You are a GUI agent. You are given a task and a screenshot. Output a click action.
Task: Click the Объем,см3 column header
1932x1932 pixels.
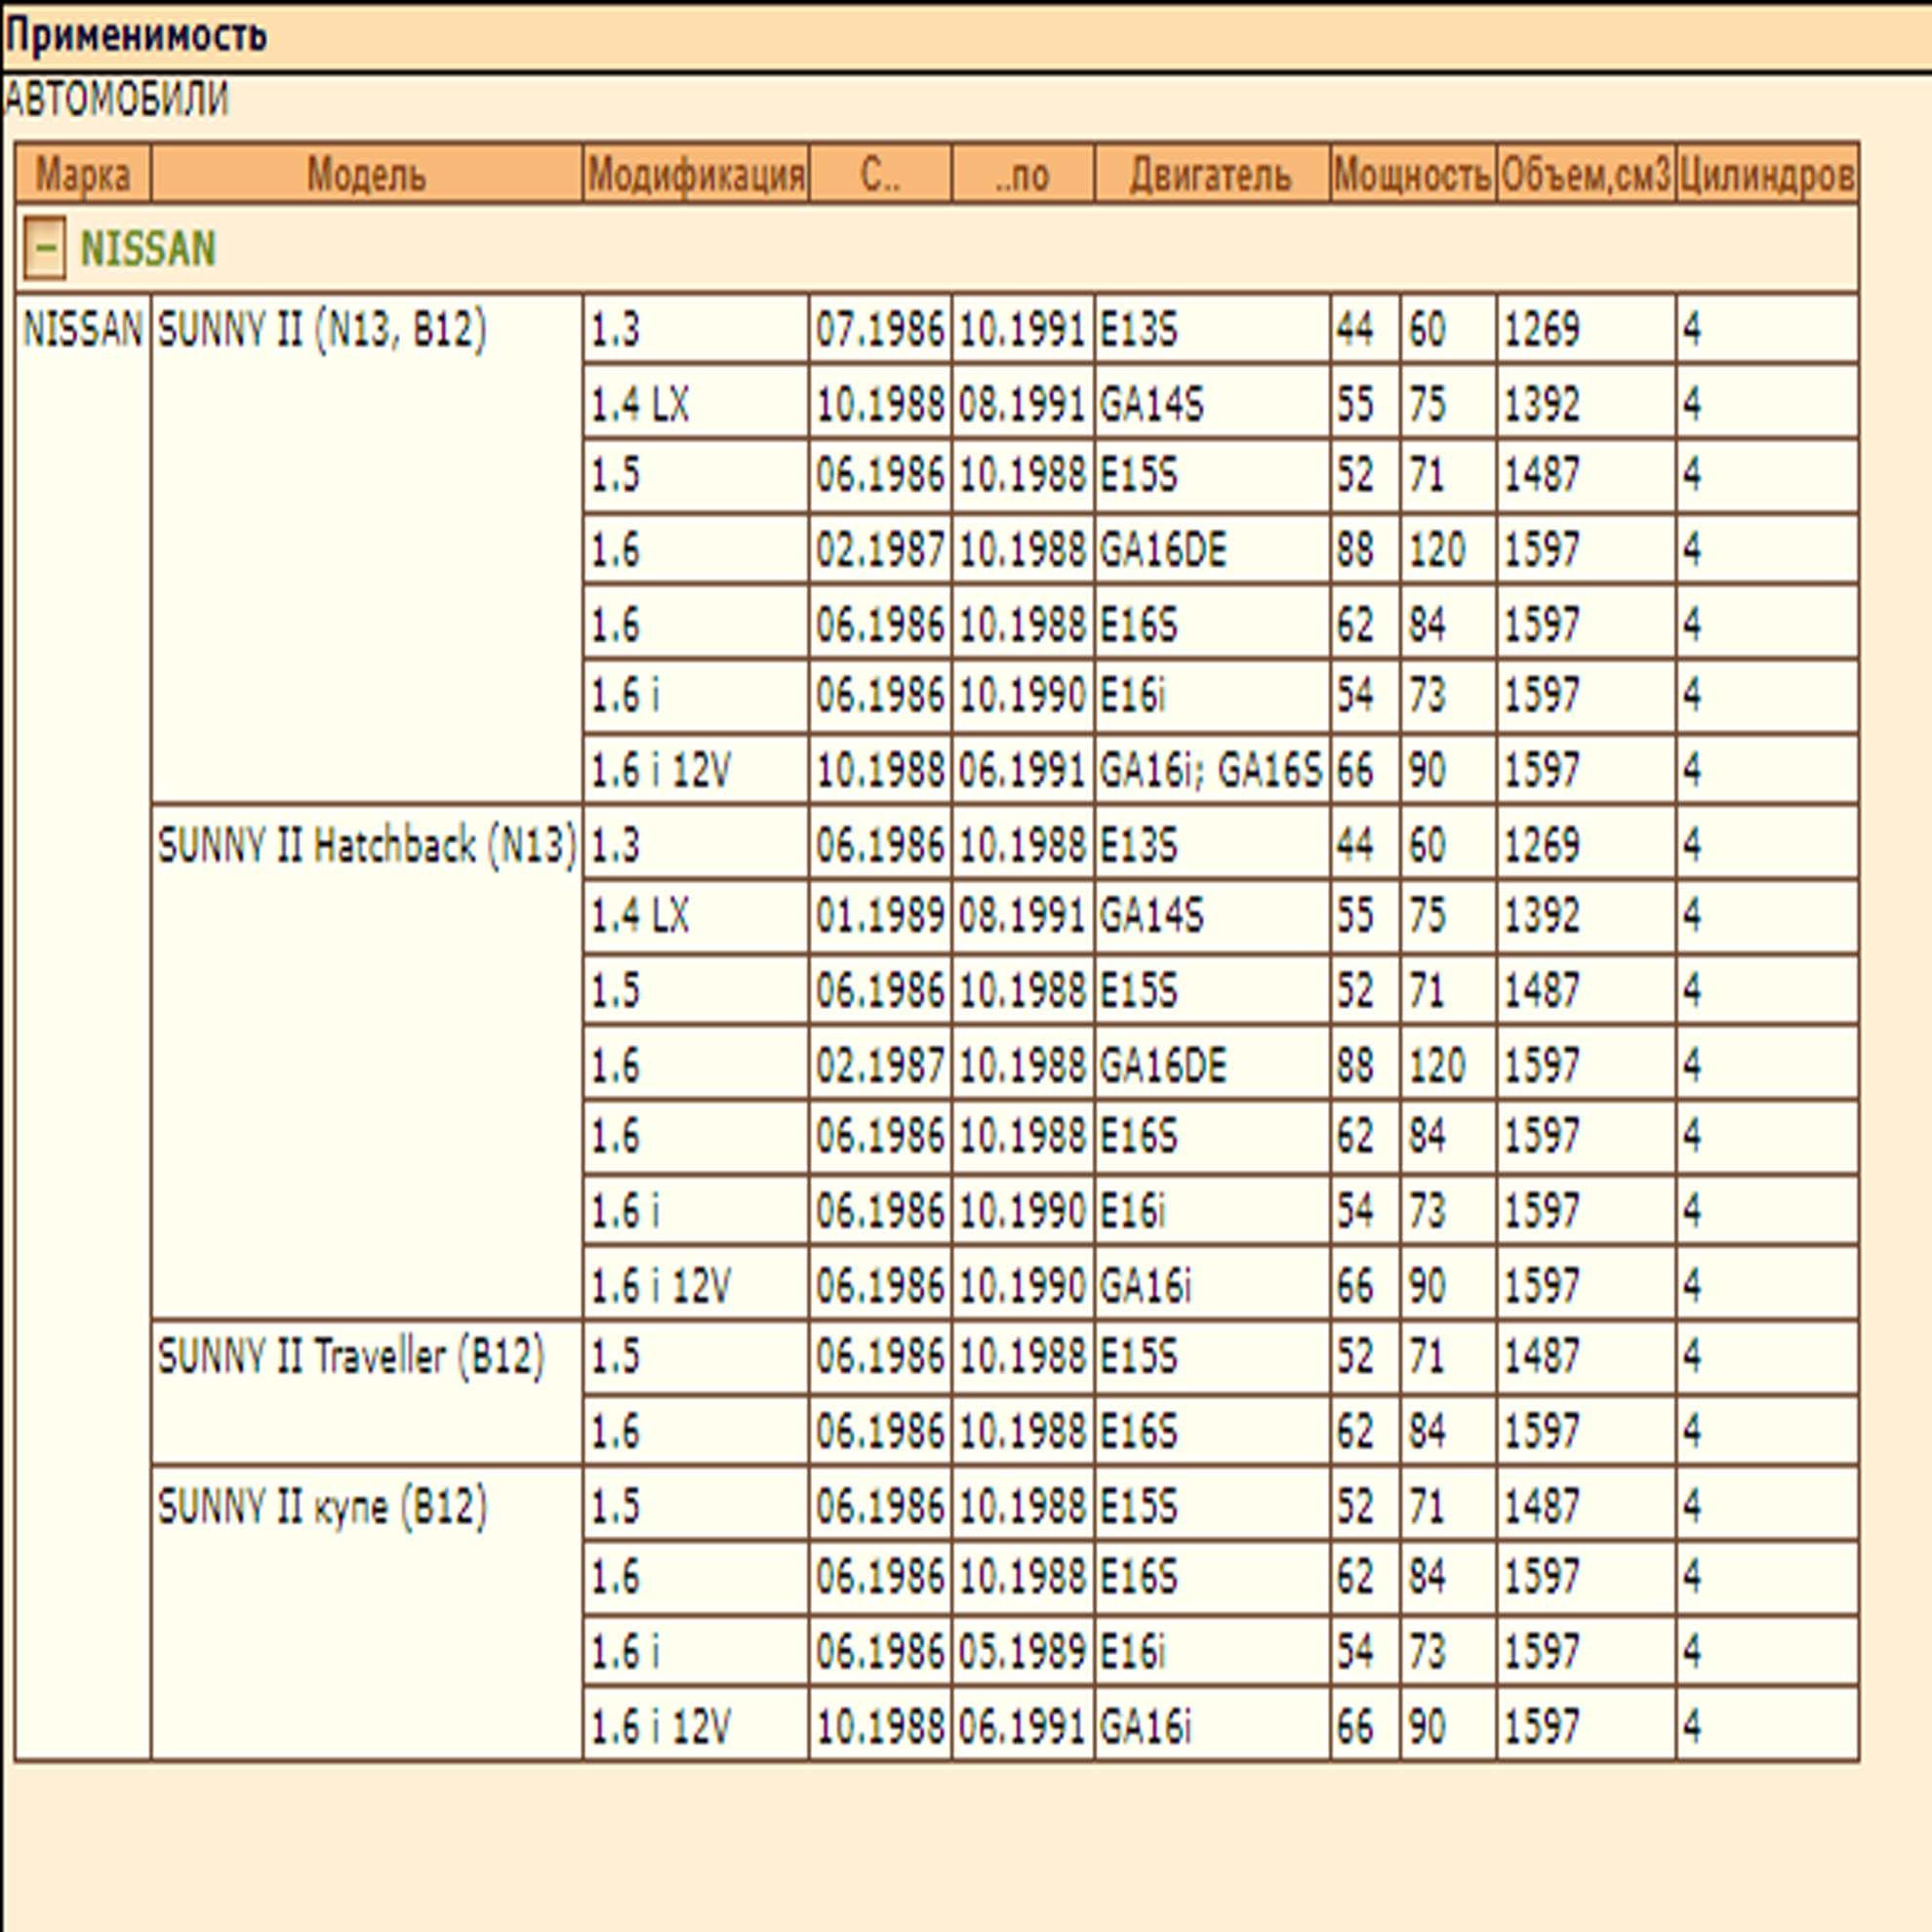tap(1585, 175)
